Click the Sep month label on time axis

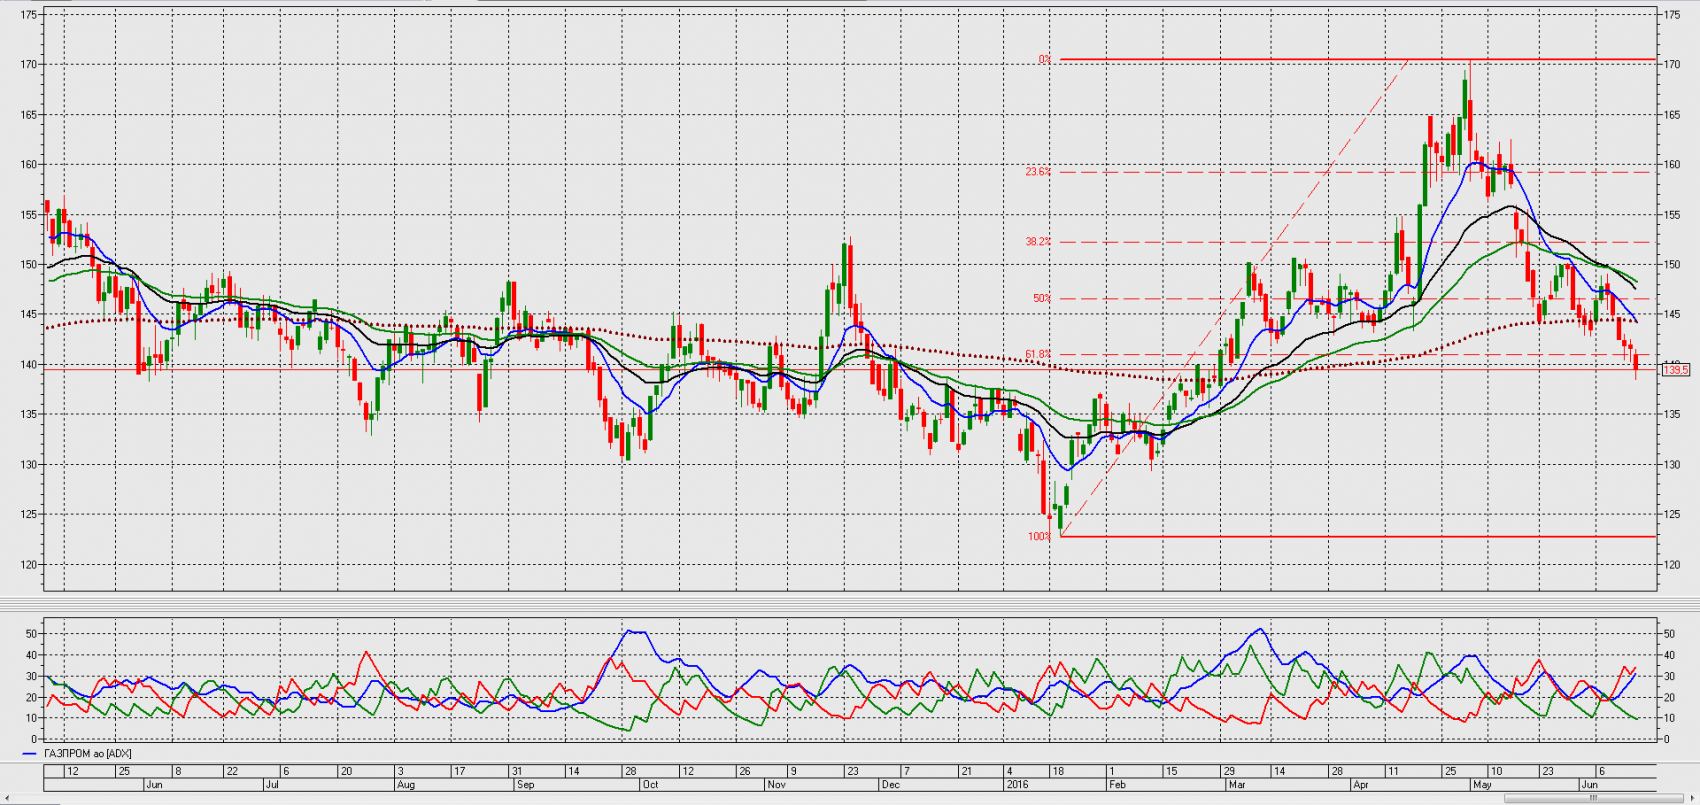525,785
